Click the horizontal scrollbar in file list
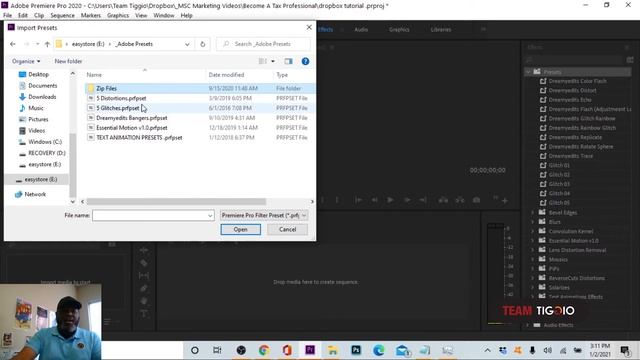The height and width of the screenshot is (360, 640). click(x=176, y=202)
